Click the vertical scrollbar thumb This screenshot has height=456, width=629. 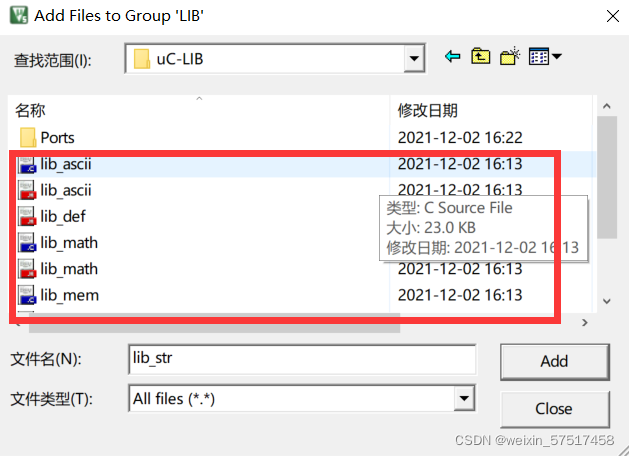(607, 178)
